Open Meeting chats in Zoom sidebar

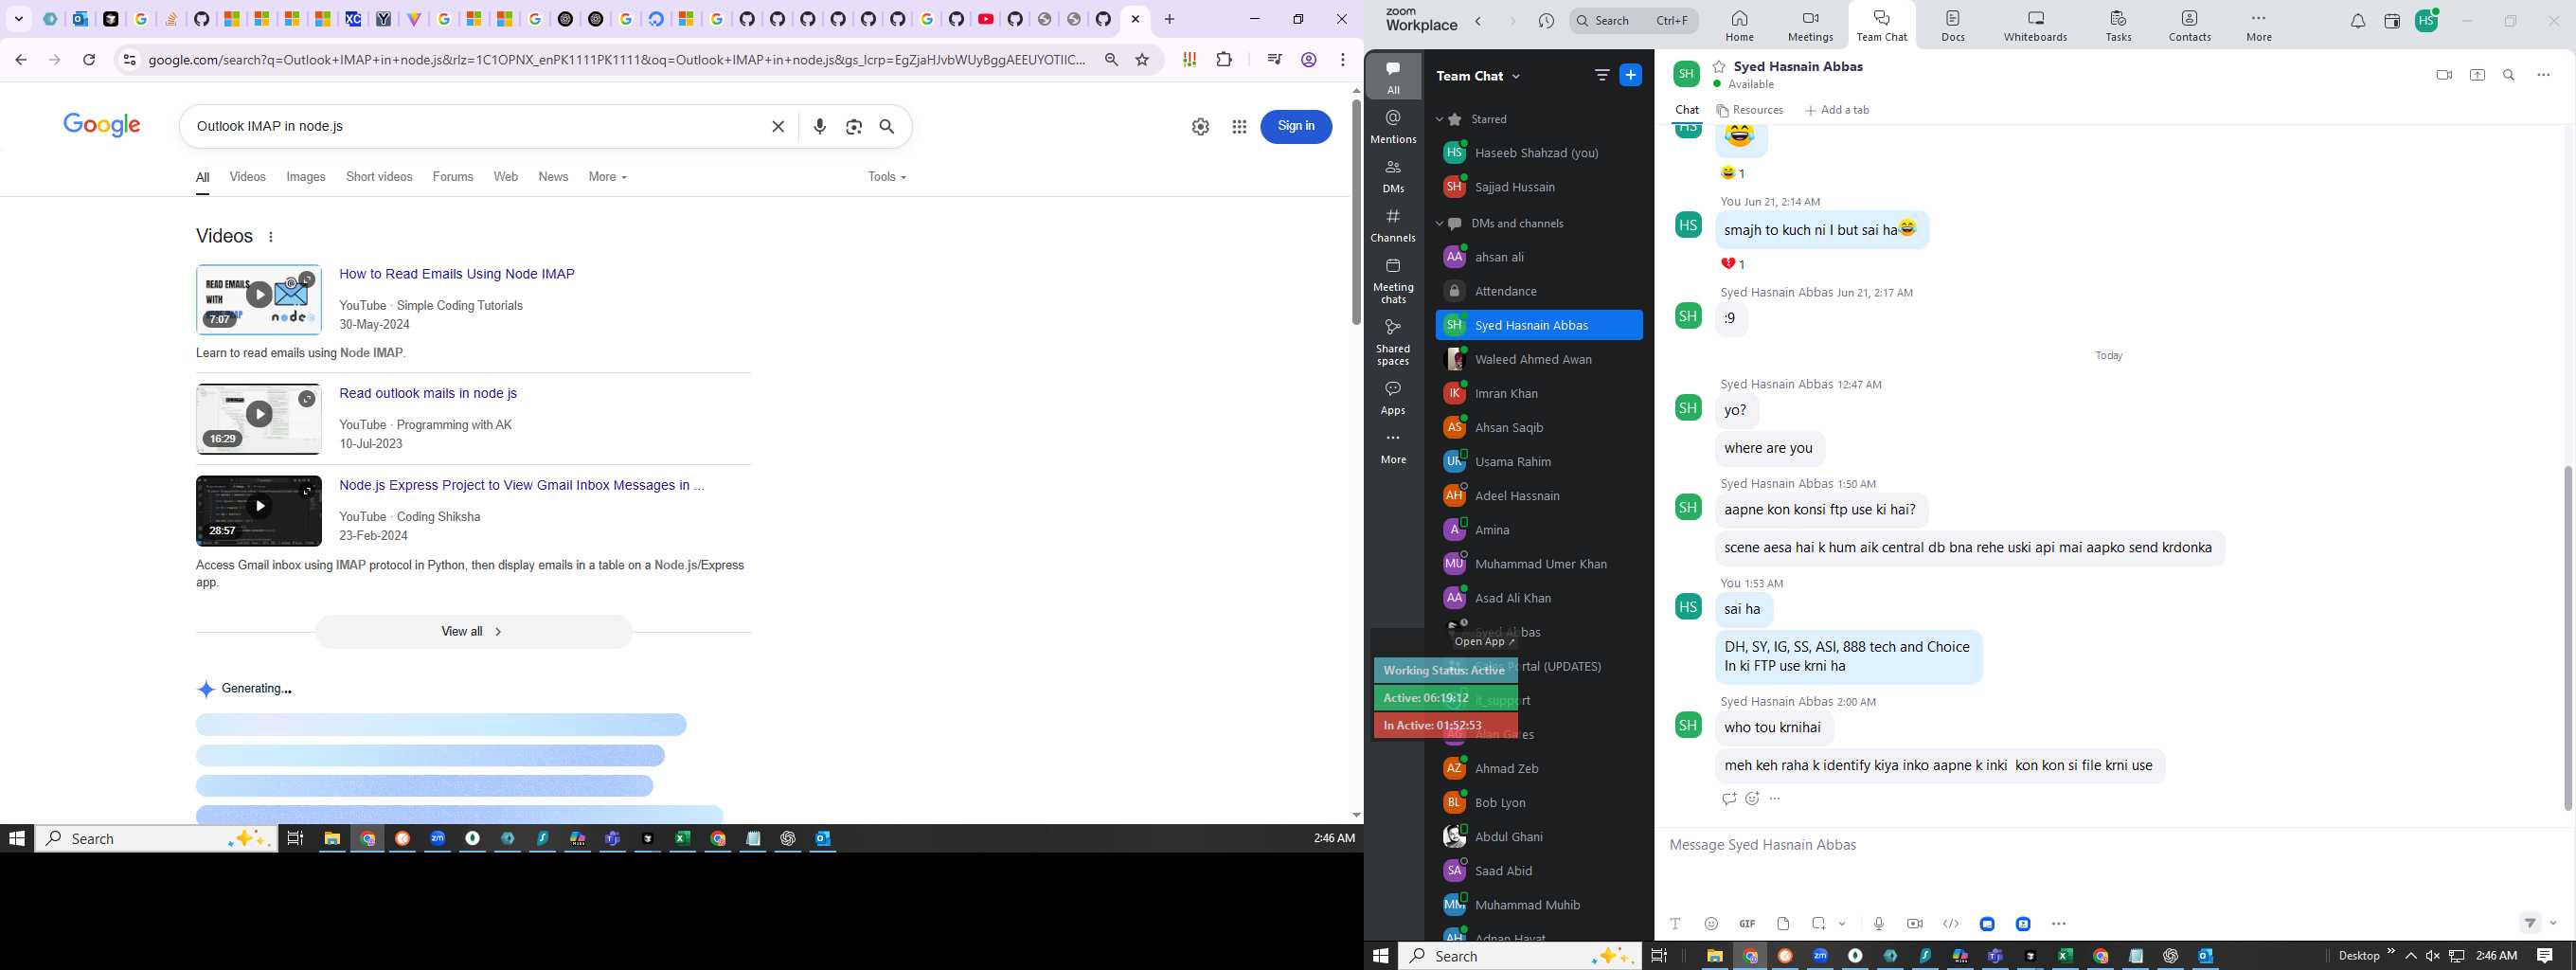coord(1393,281)
